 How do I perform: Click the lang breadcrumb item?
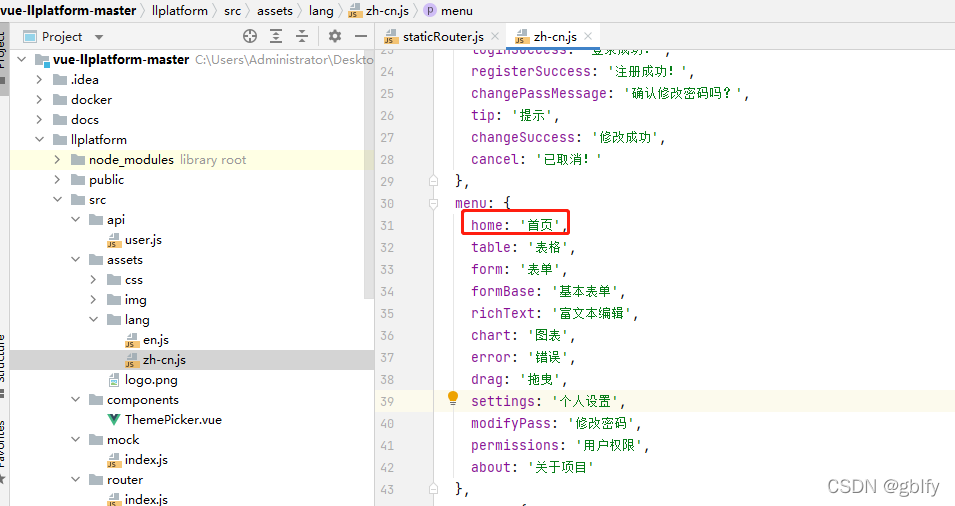[x=321, y=10]
